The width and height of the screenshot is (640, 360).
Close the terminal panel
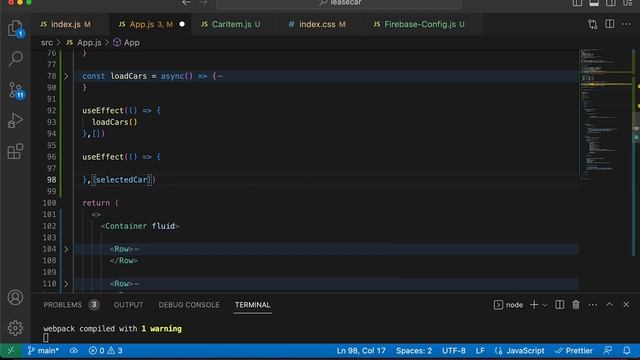tap(626, 305)
